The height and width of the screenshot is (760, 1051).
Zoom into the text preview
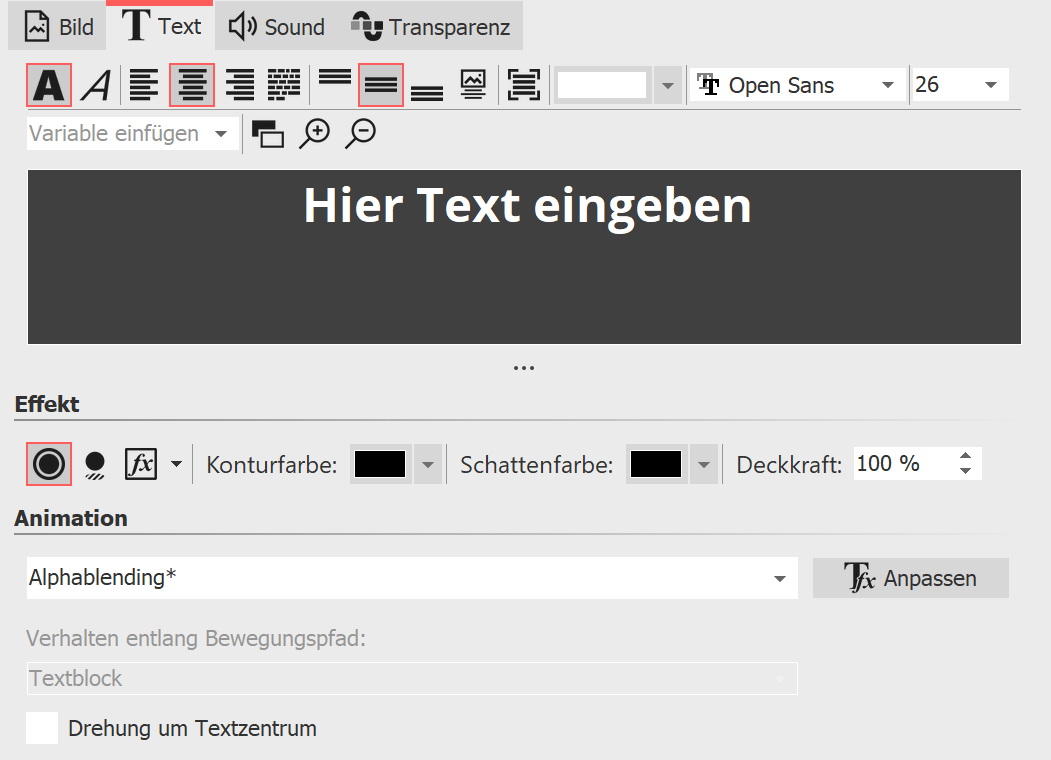point(315,132)
